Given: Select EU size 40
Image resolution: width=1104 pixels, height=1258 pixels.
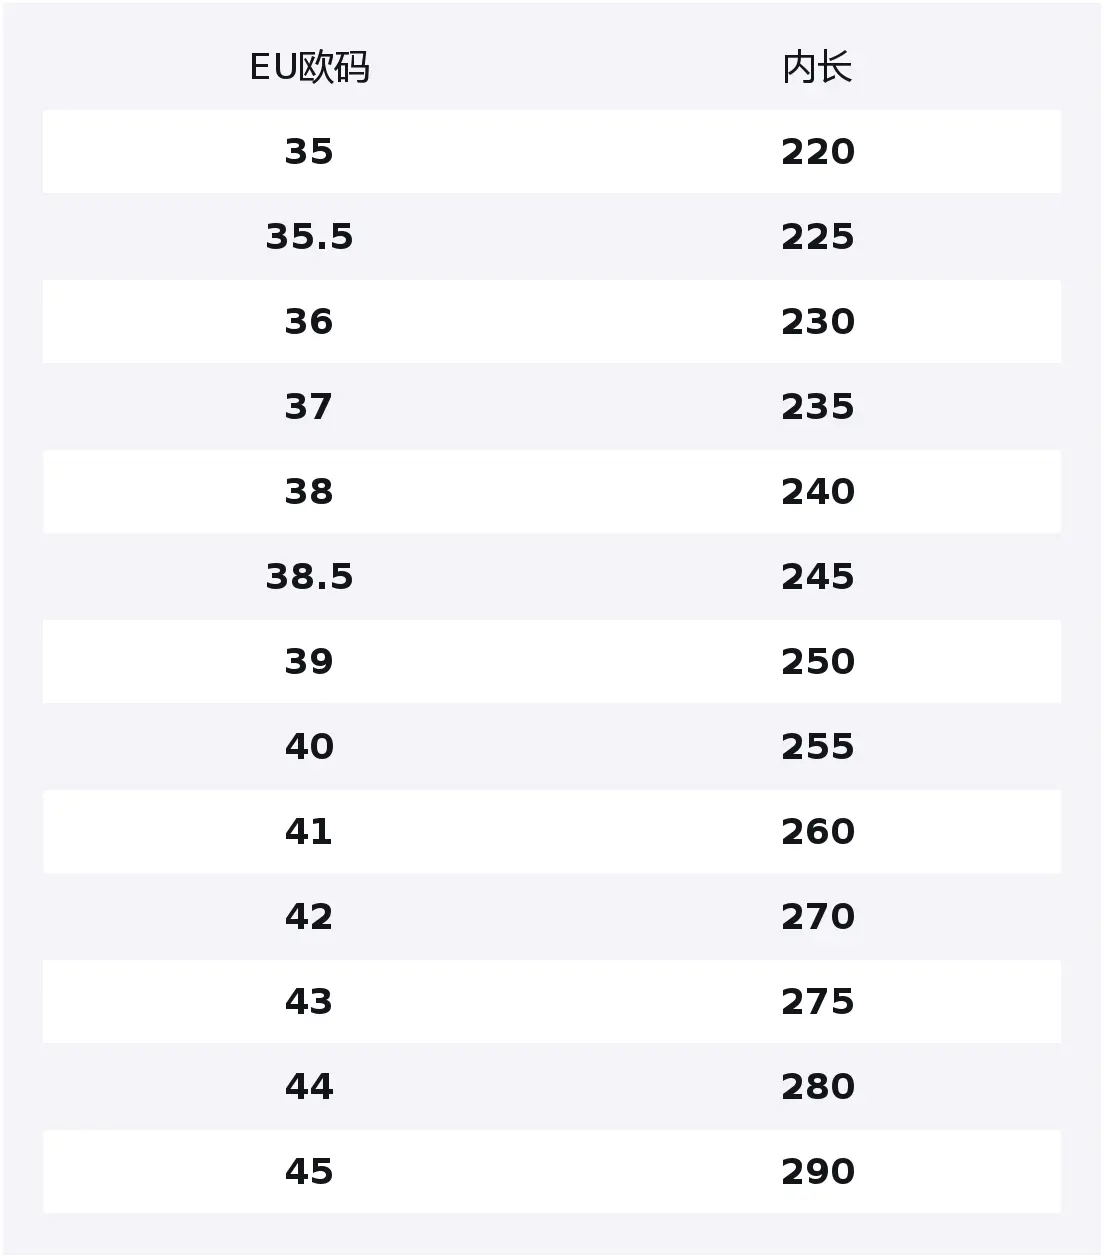Looking at the screenshot, I should point(309,747).
